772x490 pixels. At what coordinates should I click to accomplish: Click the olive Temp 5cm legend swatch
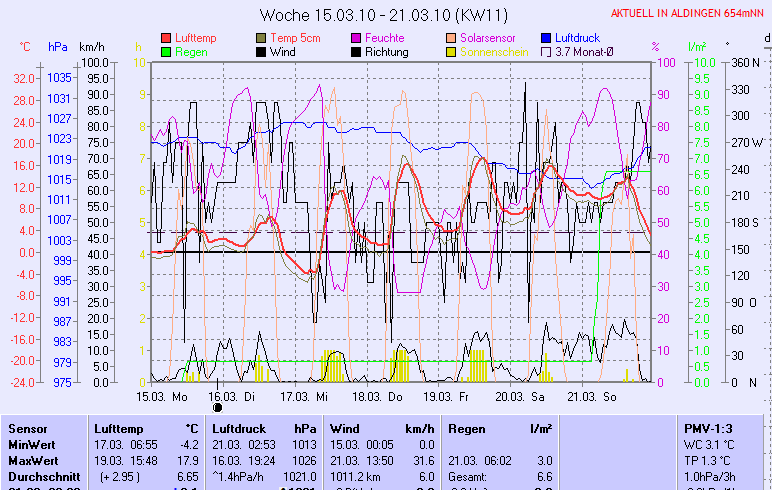[262, 38]
